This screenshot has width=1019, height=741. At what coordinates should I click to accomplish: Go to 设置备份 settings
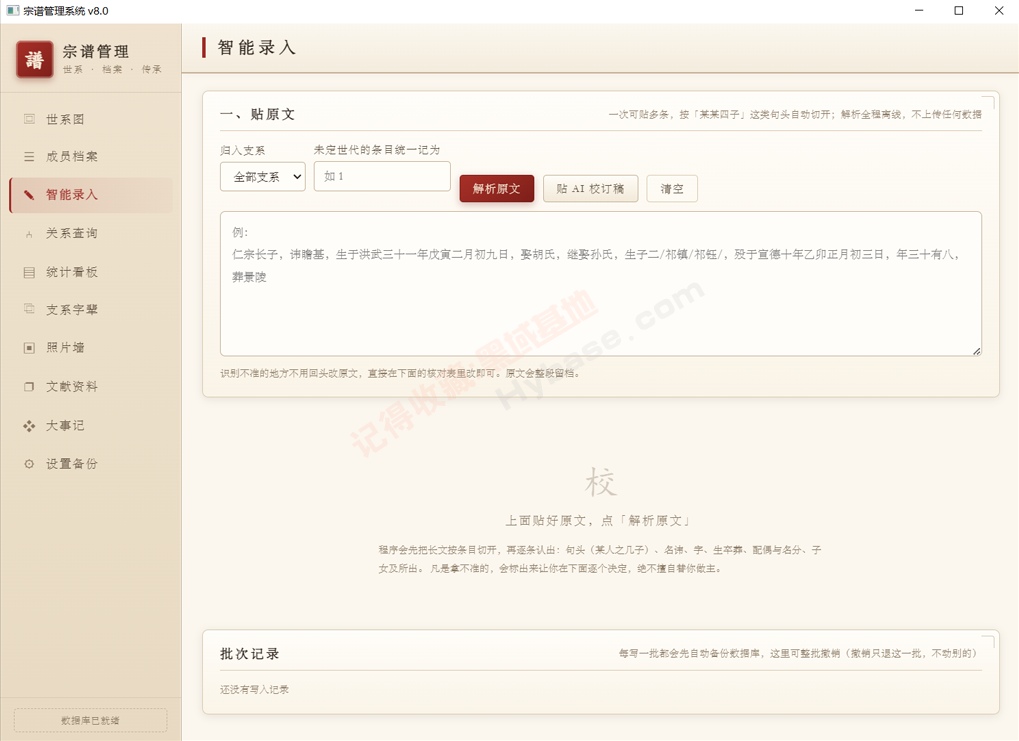(x=91, y=464)
